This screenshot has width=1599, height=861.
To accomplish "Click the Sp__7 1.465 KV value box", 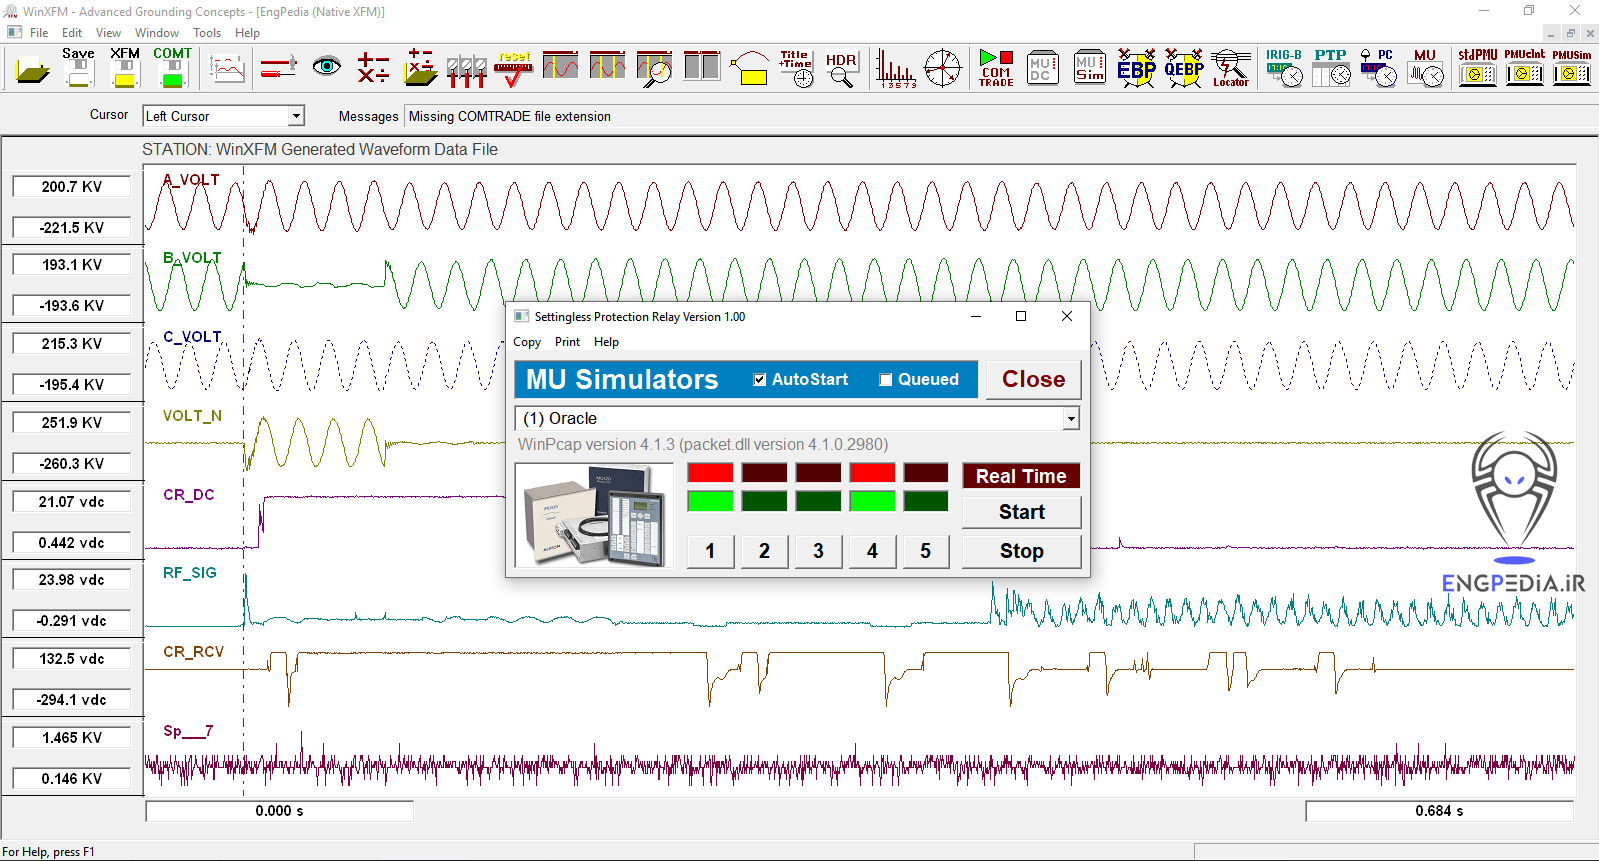I will pyautogui.click(x=72, y=738).
